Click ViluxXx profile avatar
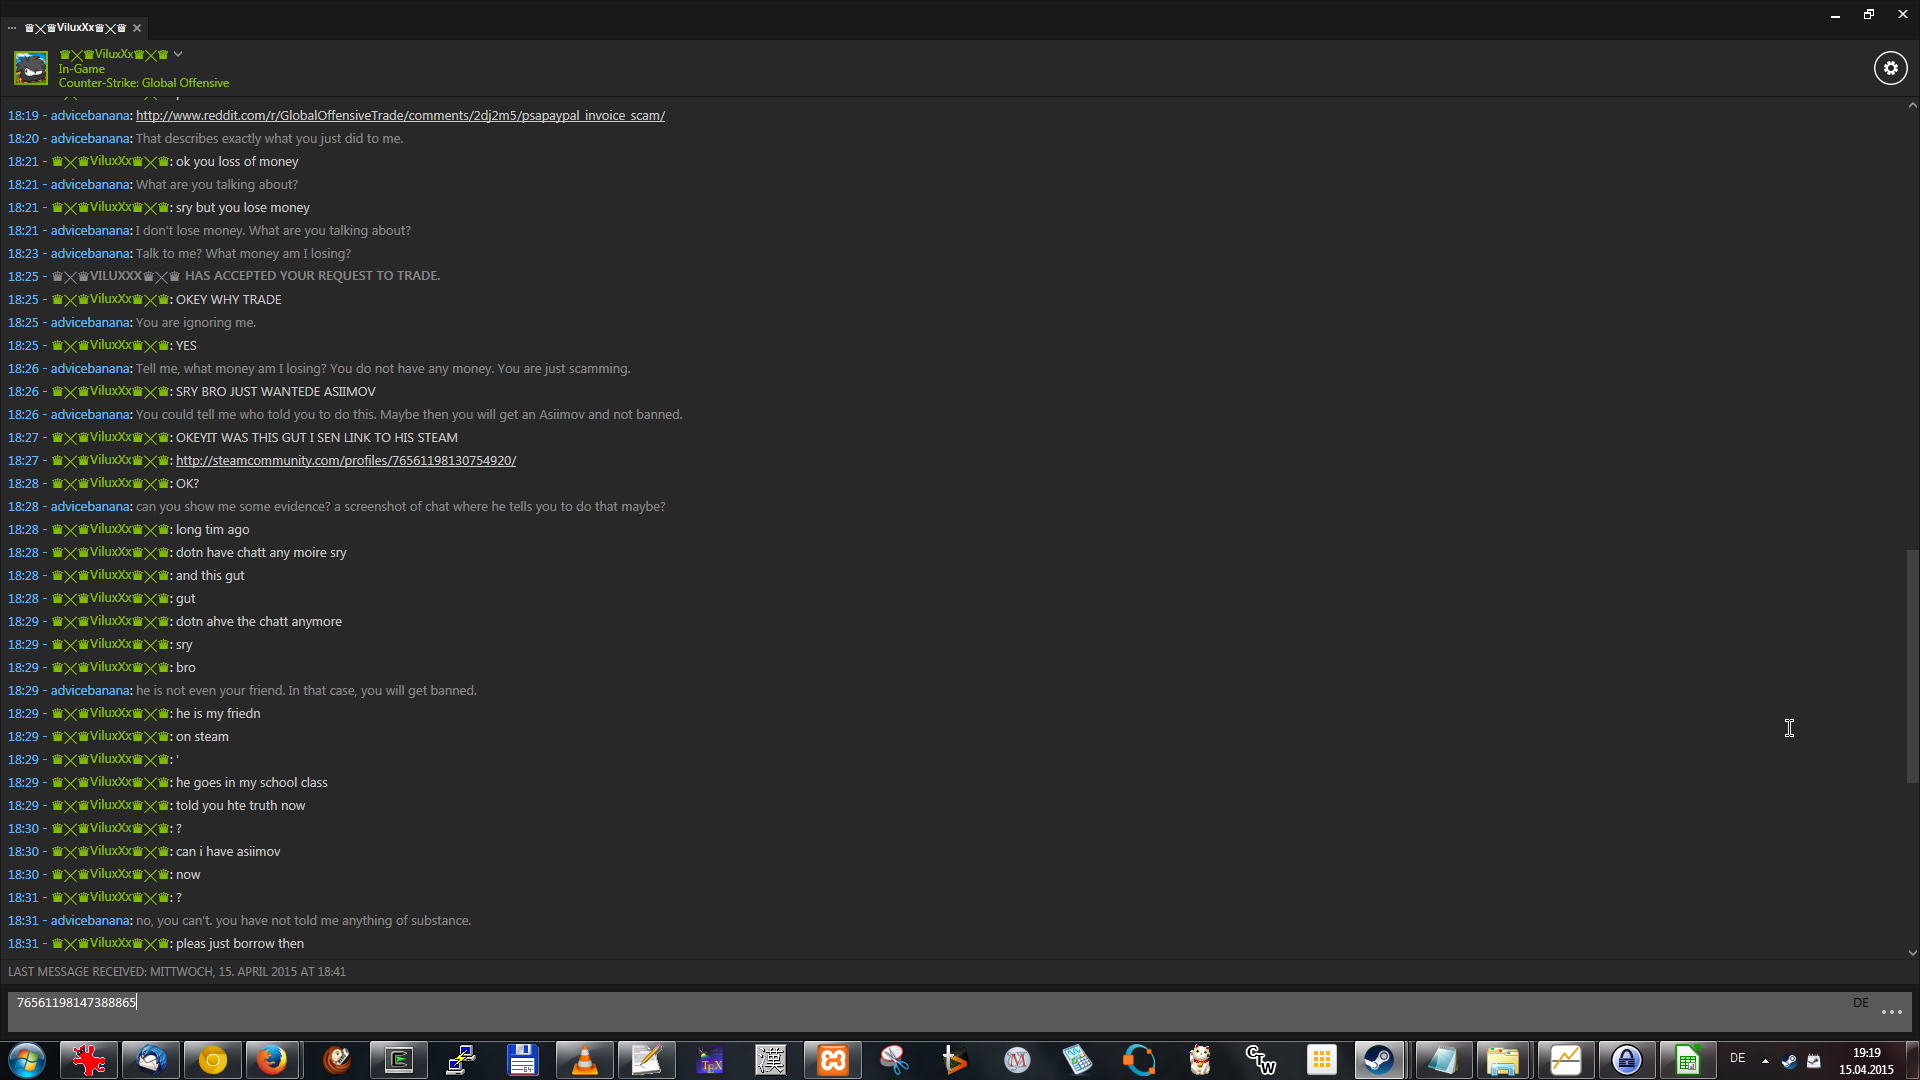Screen dimensions: 1920x1080 (31, 68)
